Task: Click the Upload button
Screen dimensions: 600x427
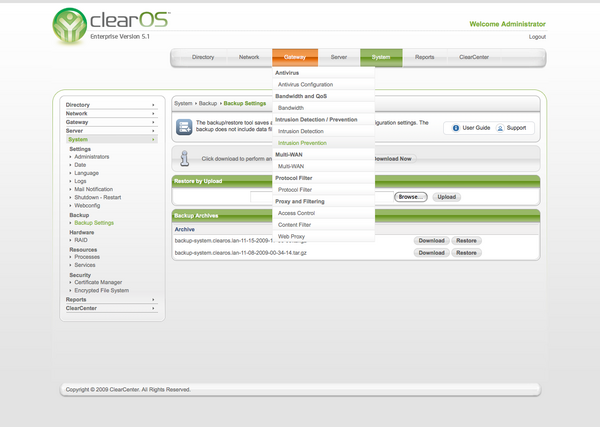Action: click(x=447, y=197)
